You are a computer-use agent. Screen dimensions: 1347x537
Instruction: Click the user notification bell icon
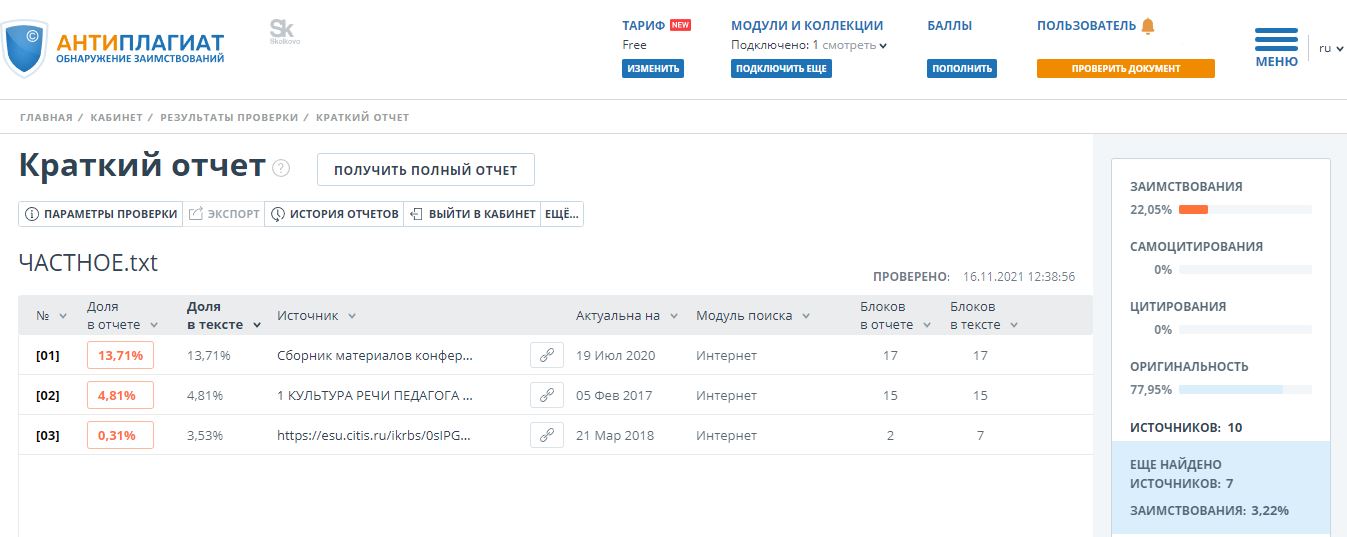(1147, 26)
